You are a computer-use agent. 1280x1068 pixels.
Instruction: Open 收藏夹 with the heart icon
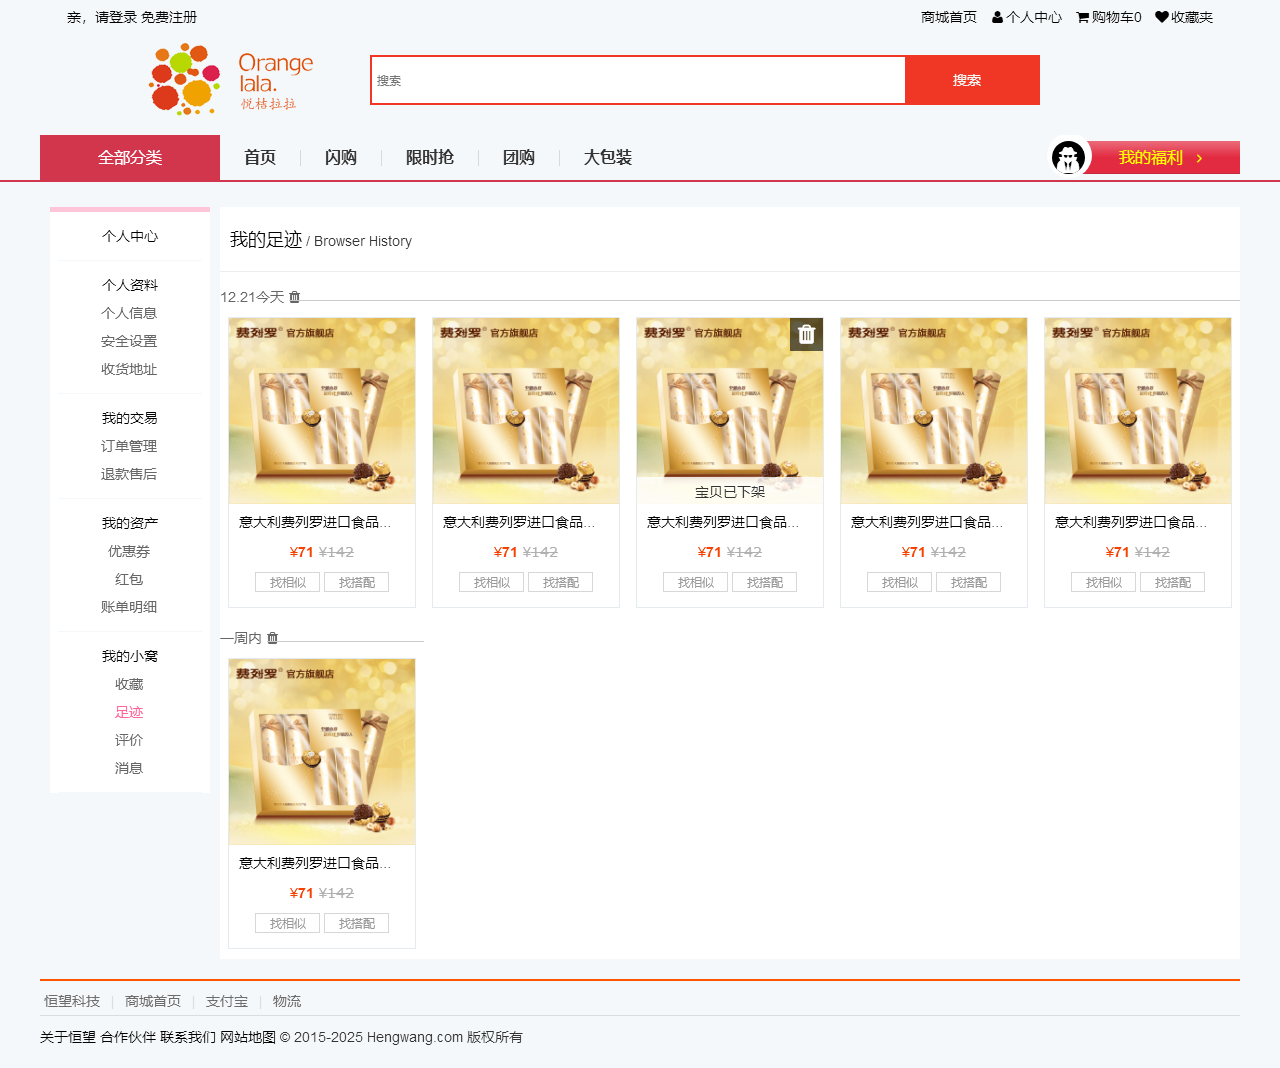pyautogui.click(x=1184, y=17)
